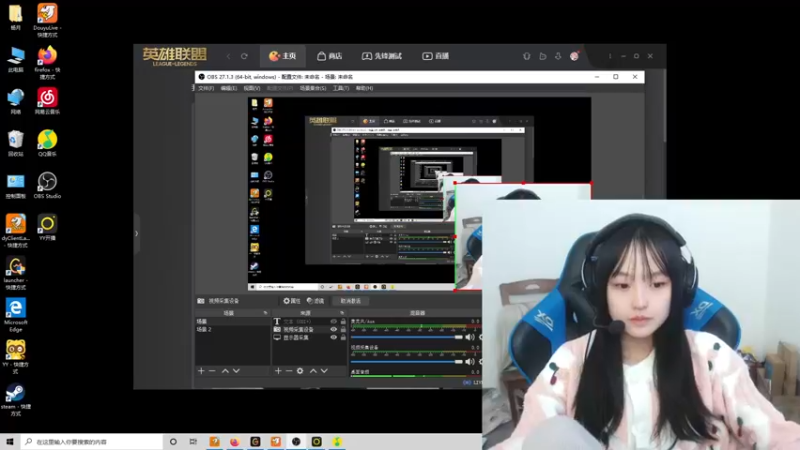Select the YY raccoon desktop shortcut
The height and width of the screenshot is (450, 800).
pyautogui.click(x=16, y=357)
